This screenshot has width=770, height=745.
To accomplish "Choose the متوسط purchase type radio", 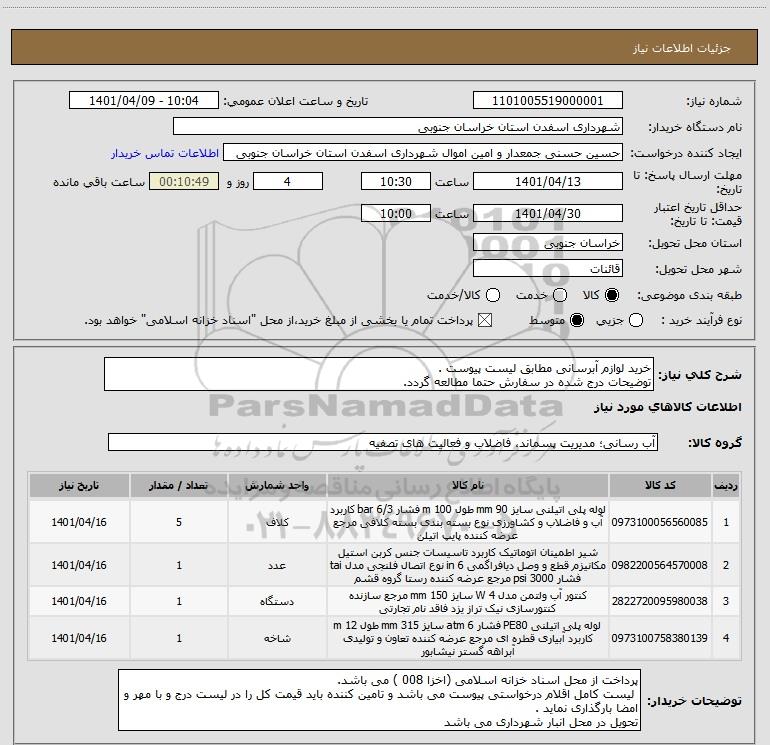I will (x=577, y=320).
